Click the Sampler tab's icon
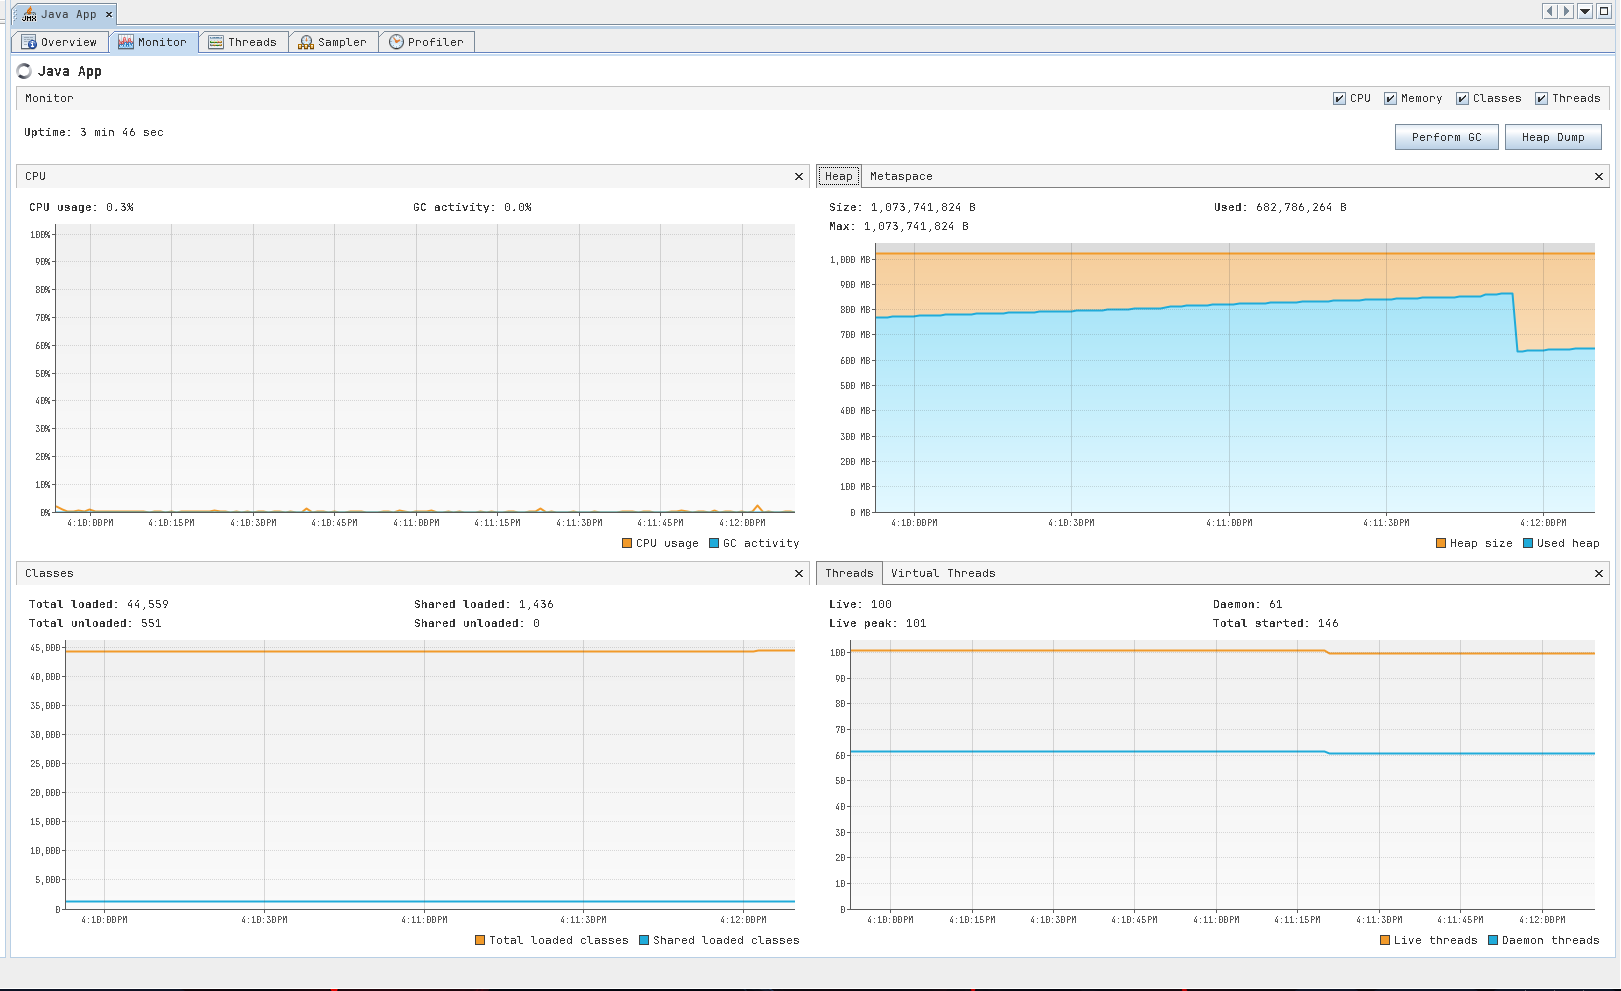Image resolution: width=1621 pixels, height=991 pixels. pyautogui.click(x=304, y=42)
